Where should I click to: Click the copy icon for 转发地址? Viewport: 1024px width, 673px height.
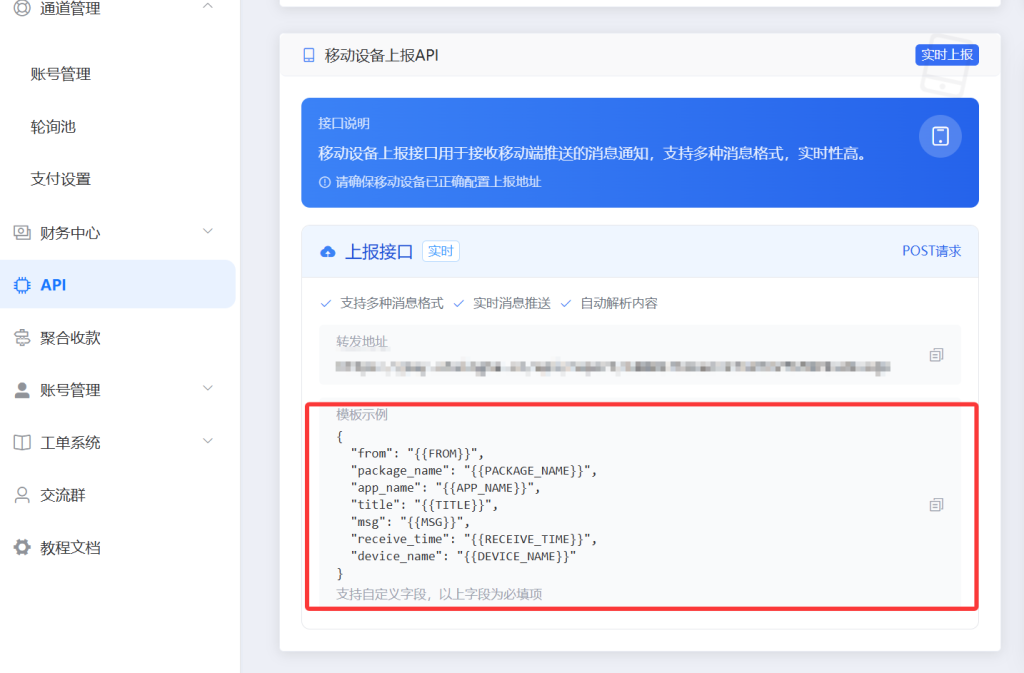pos(936,355)
